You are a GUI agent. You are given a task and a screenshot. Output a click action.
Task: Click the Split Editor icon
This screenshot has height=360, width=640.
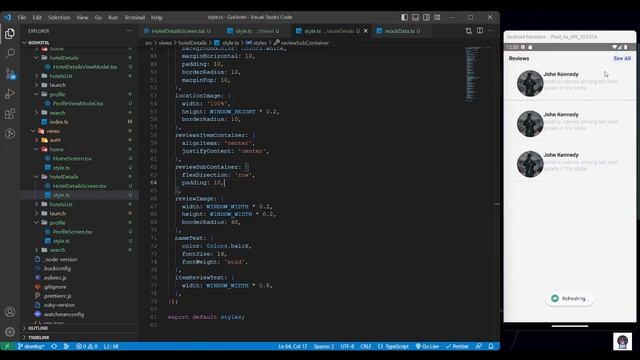(x=480, y=31)
